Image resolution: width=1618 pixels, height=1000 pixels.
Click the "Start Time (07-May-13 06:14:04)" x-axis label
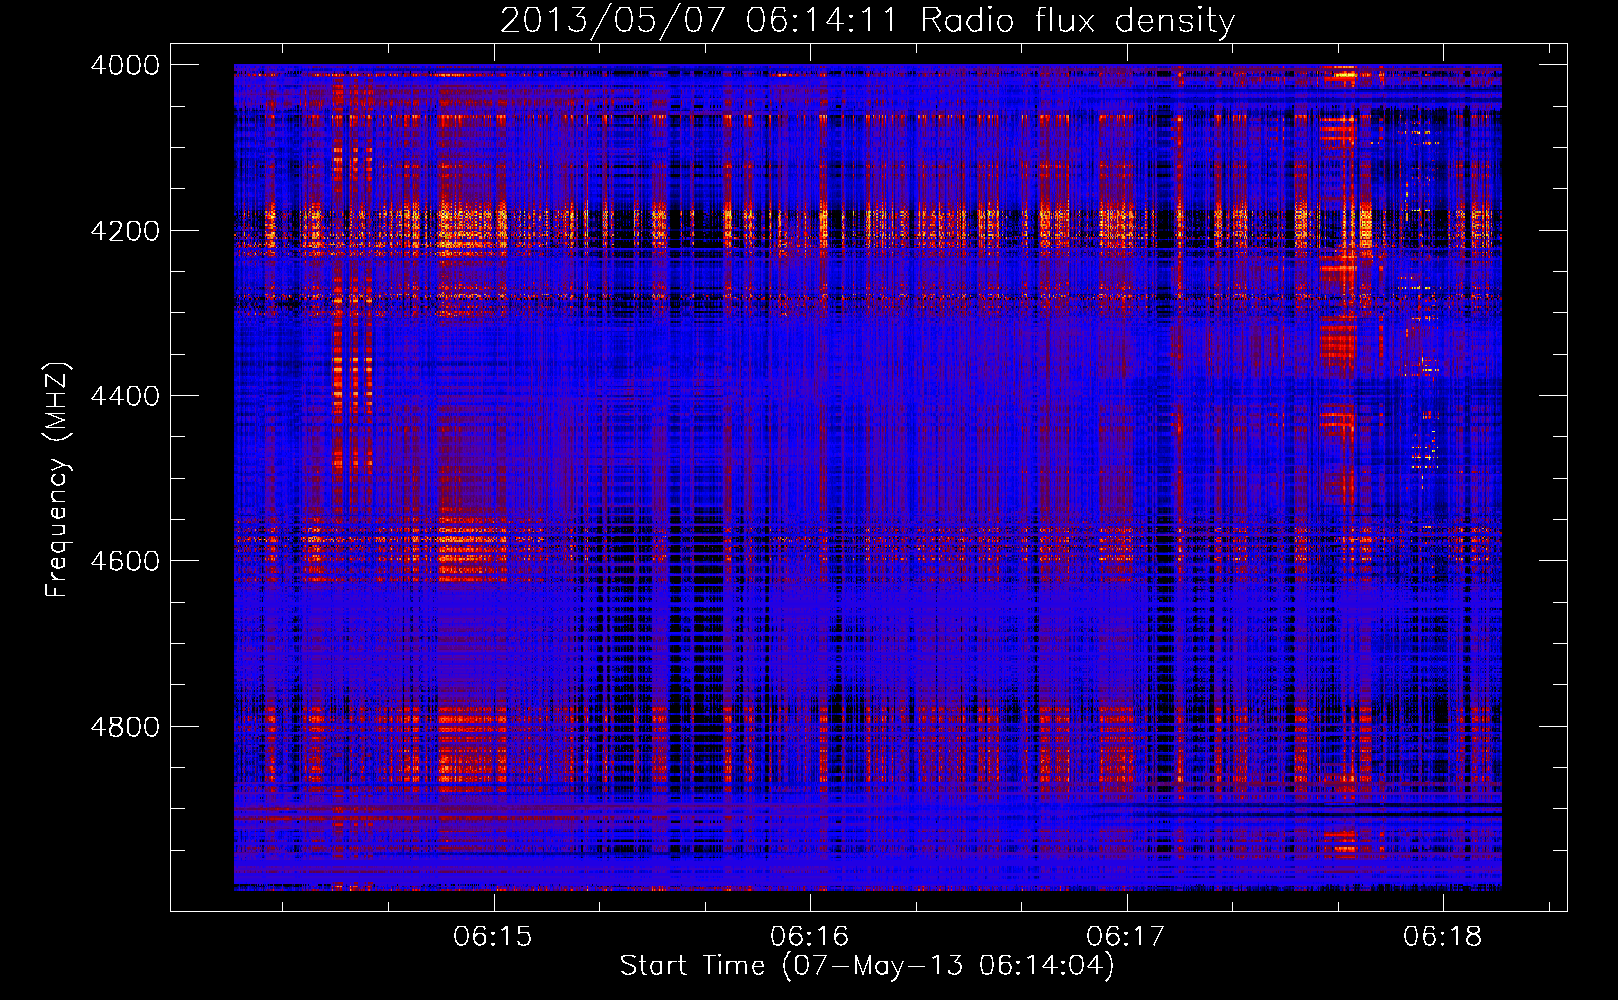pos(867,966)
